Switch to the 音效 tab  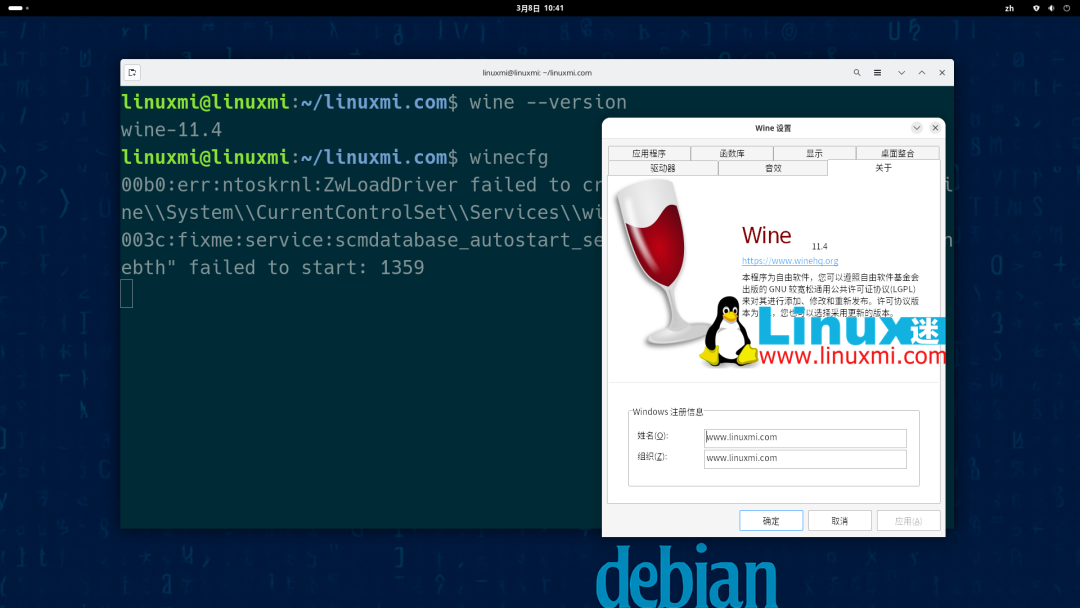click(x=772, y=167)
